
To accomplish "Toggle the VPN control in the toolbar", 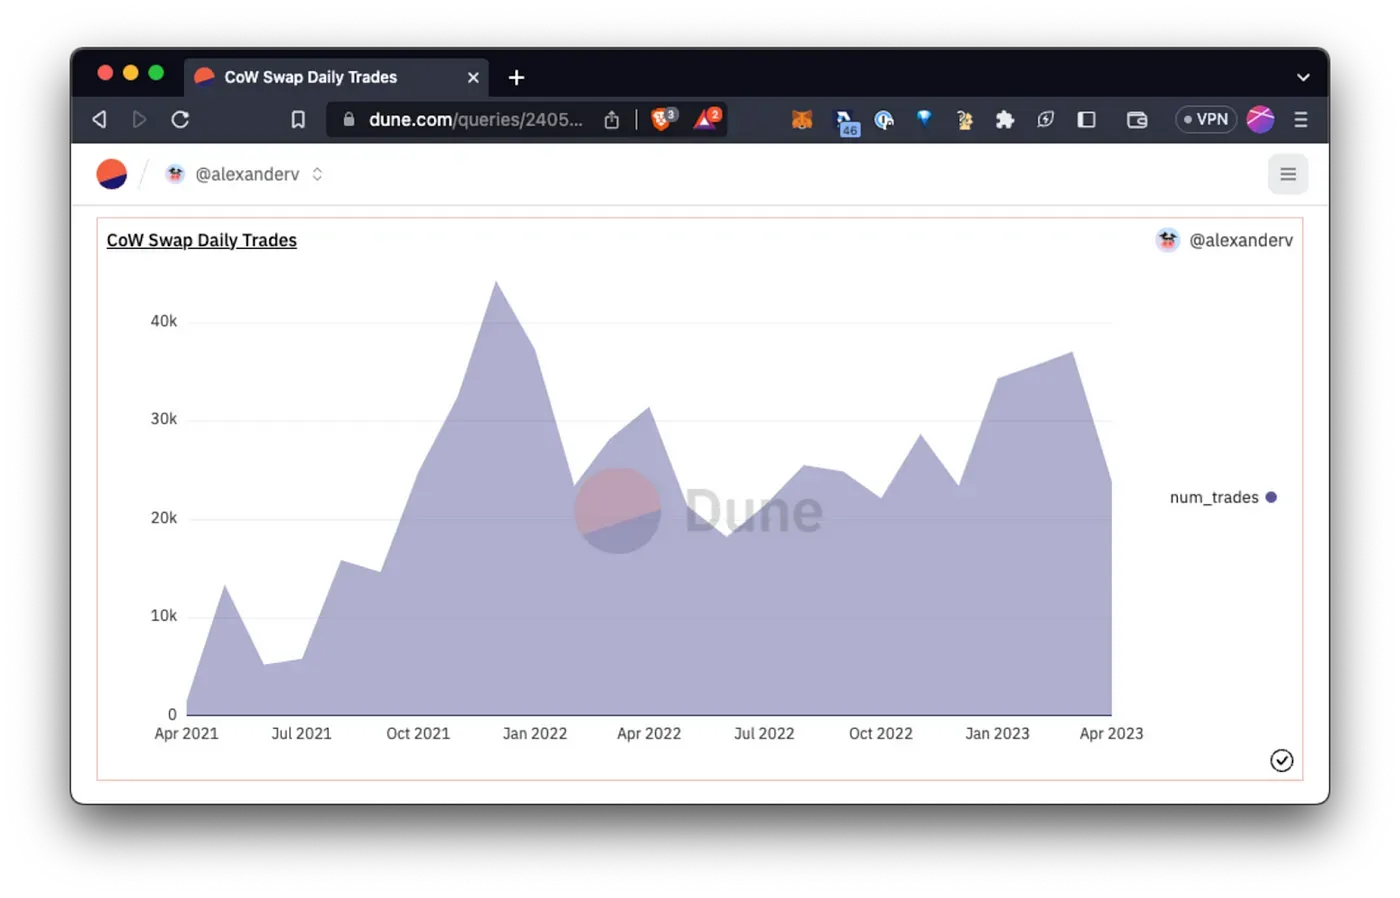I will [1206, 119].
